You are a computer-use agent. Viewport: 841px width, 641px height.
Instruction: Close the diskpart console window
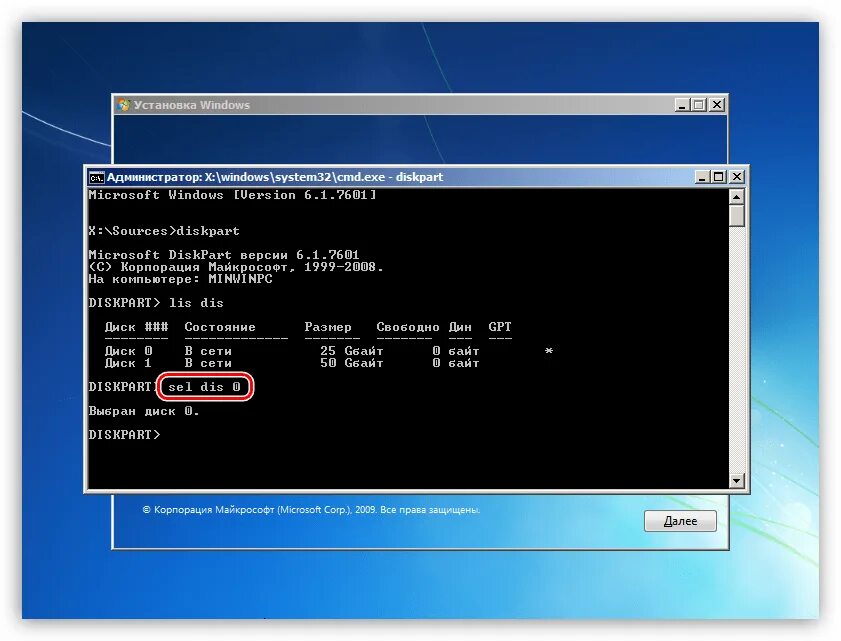pos(736,176)
